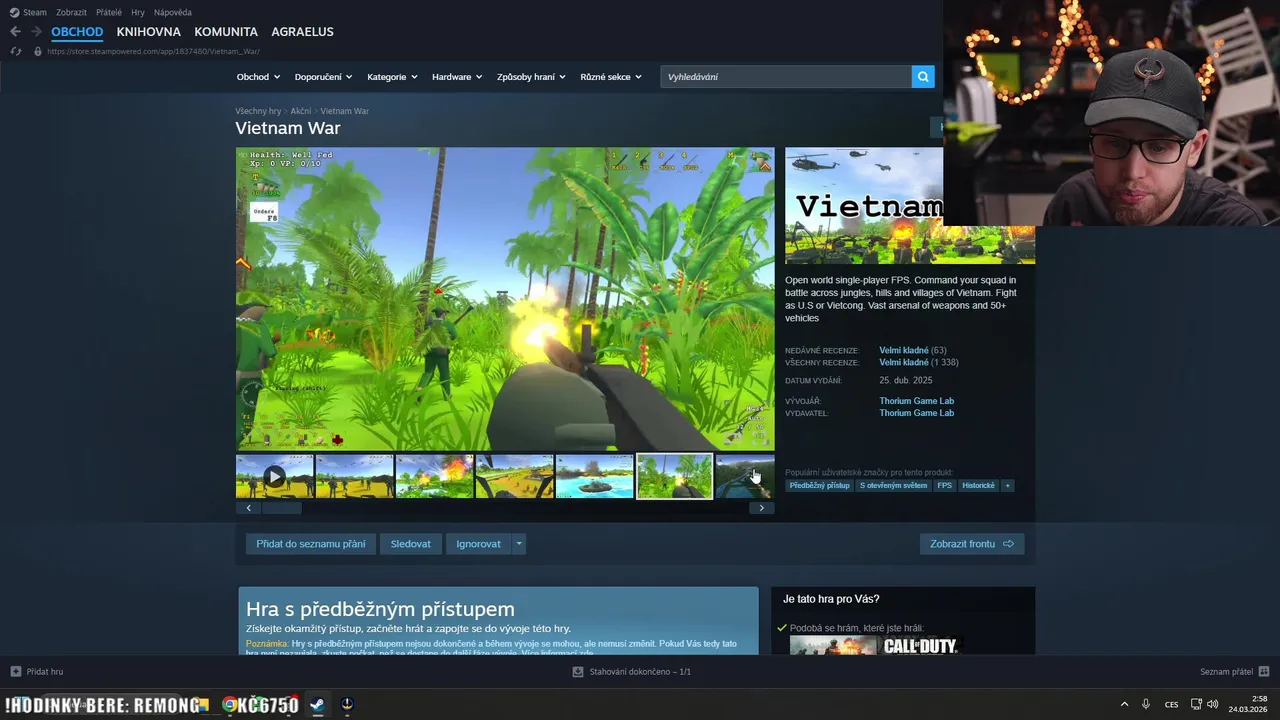Open the downloads icon in bottom bar
The image size is (1280, 720).
[578, 672]
